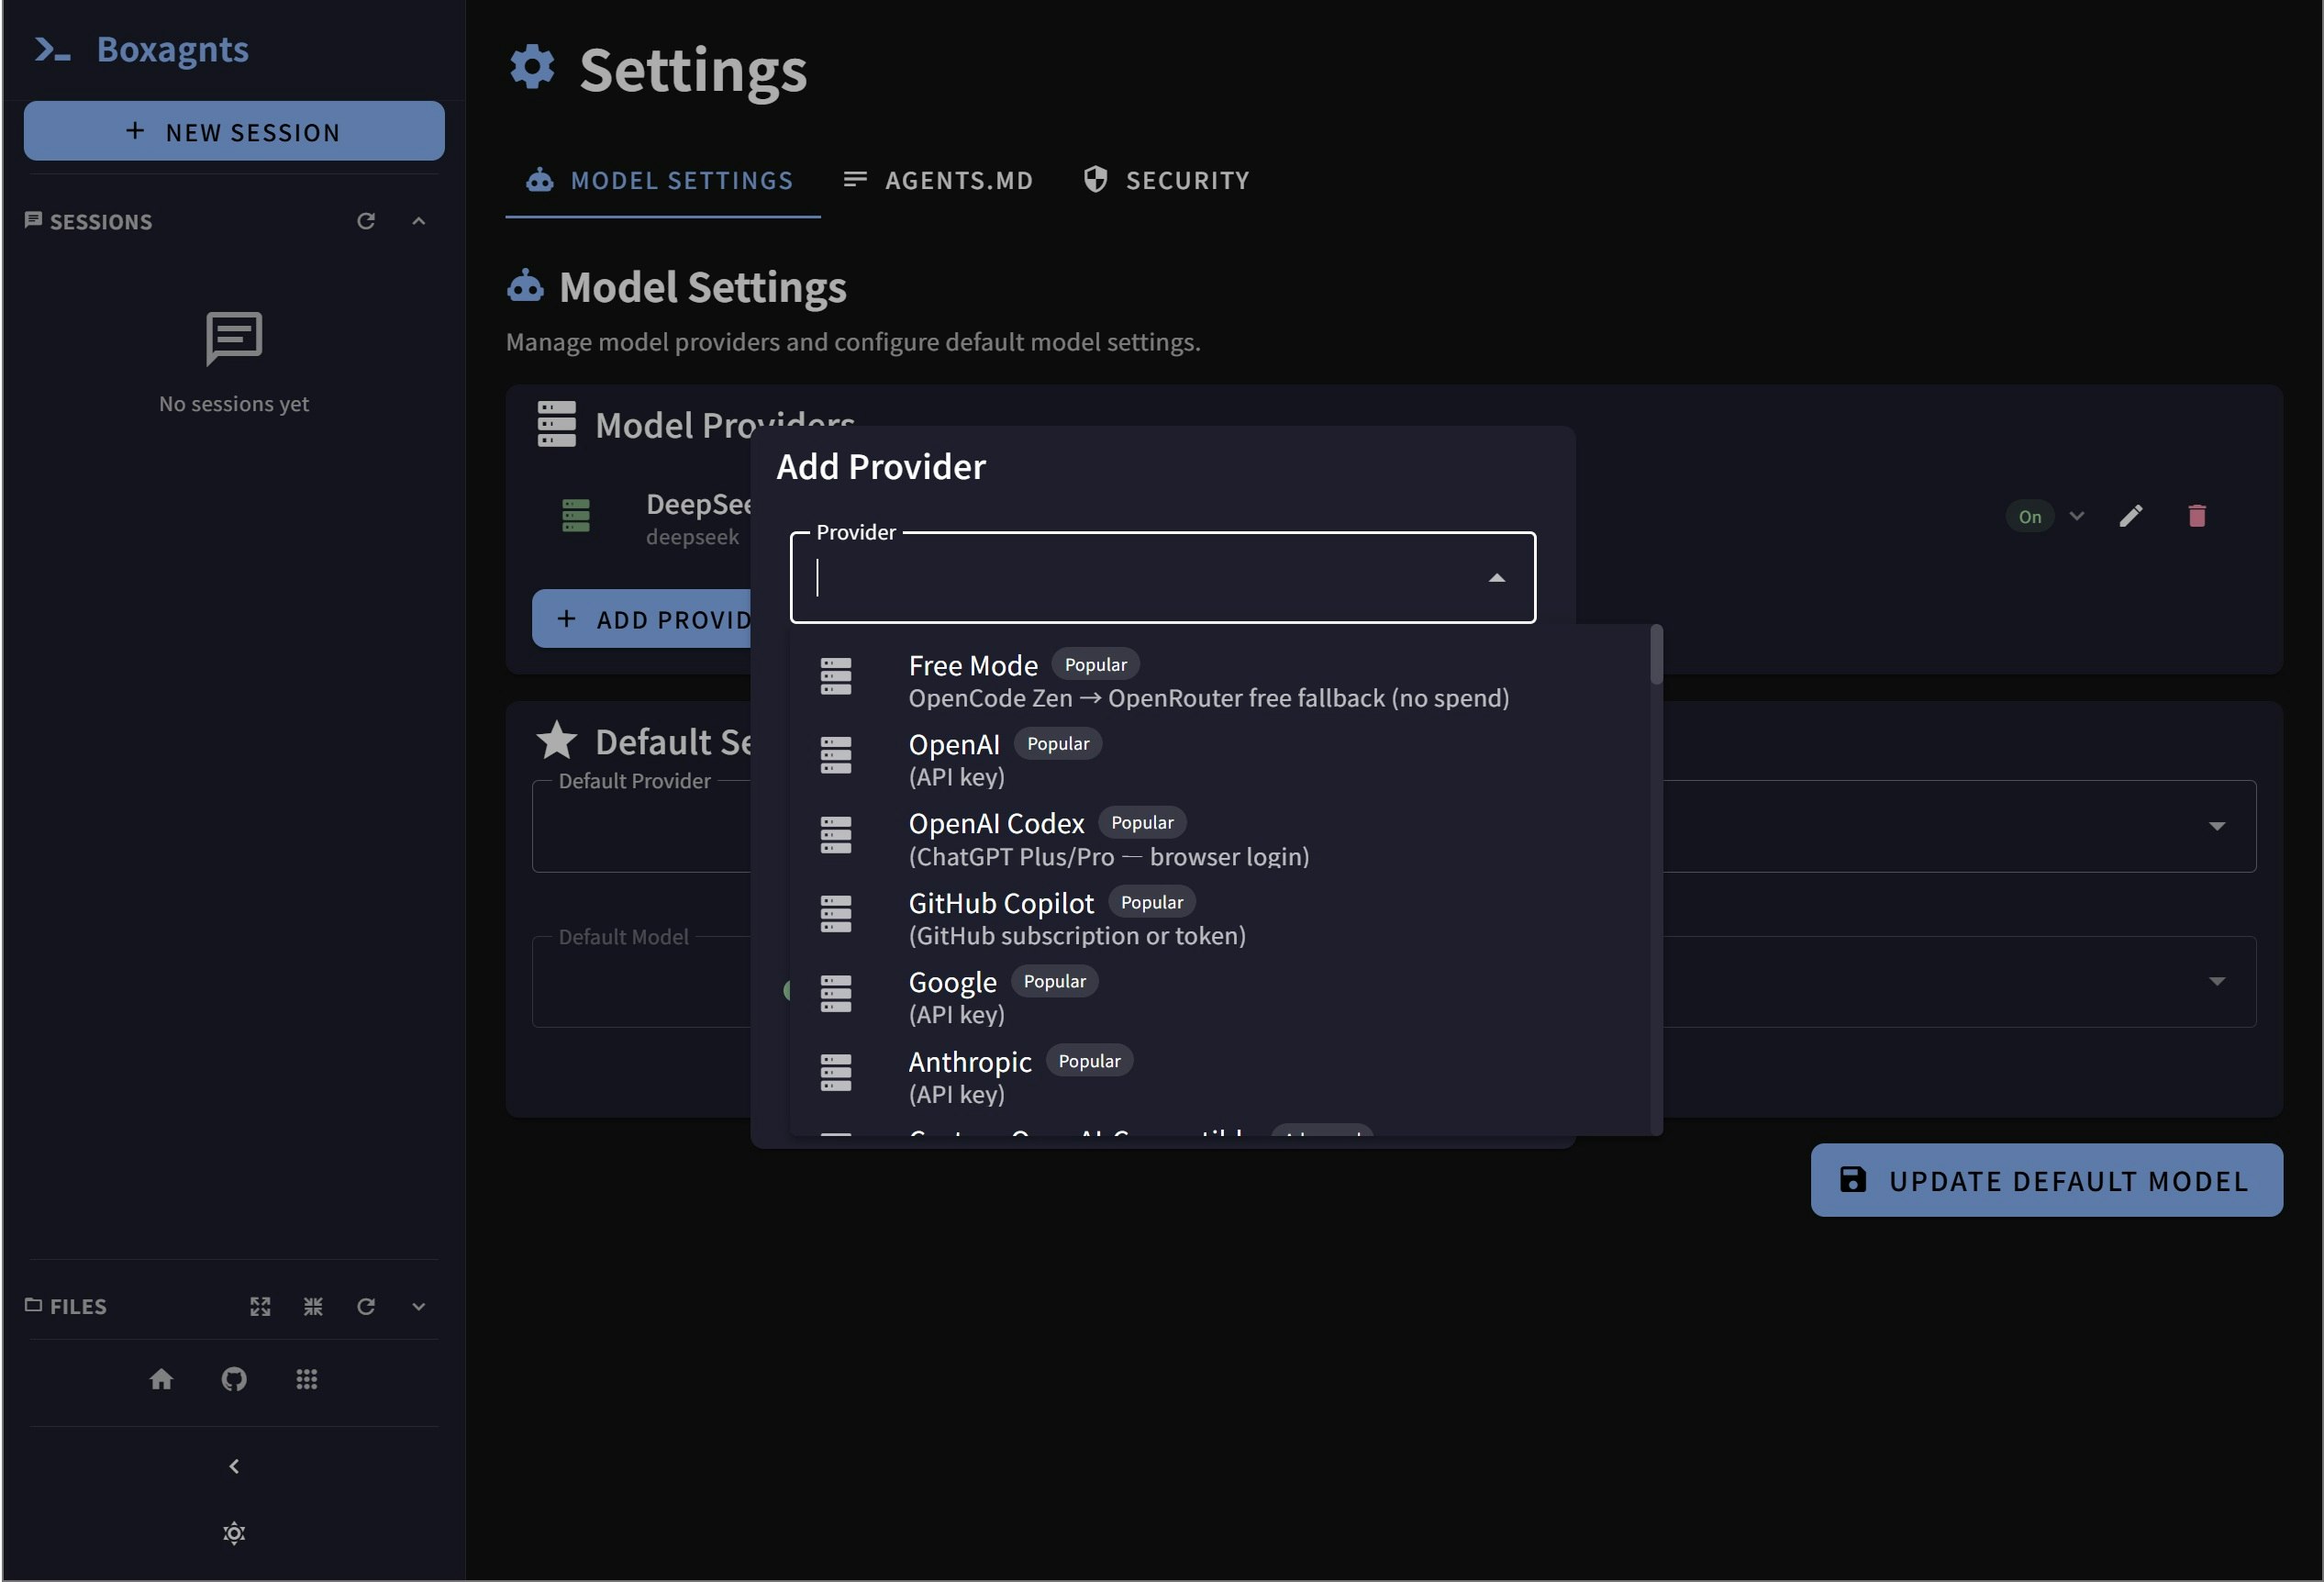
Task: Refresh the Files panel
Action: click(366, 1306)
